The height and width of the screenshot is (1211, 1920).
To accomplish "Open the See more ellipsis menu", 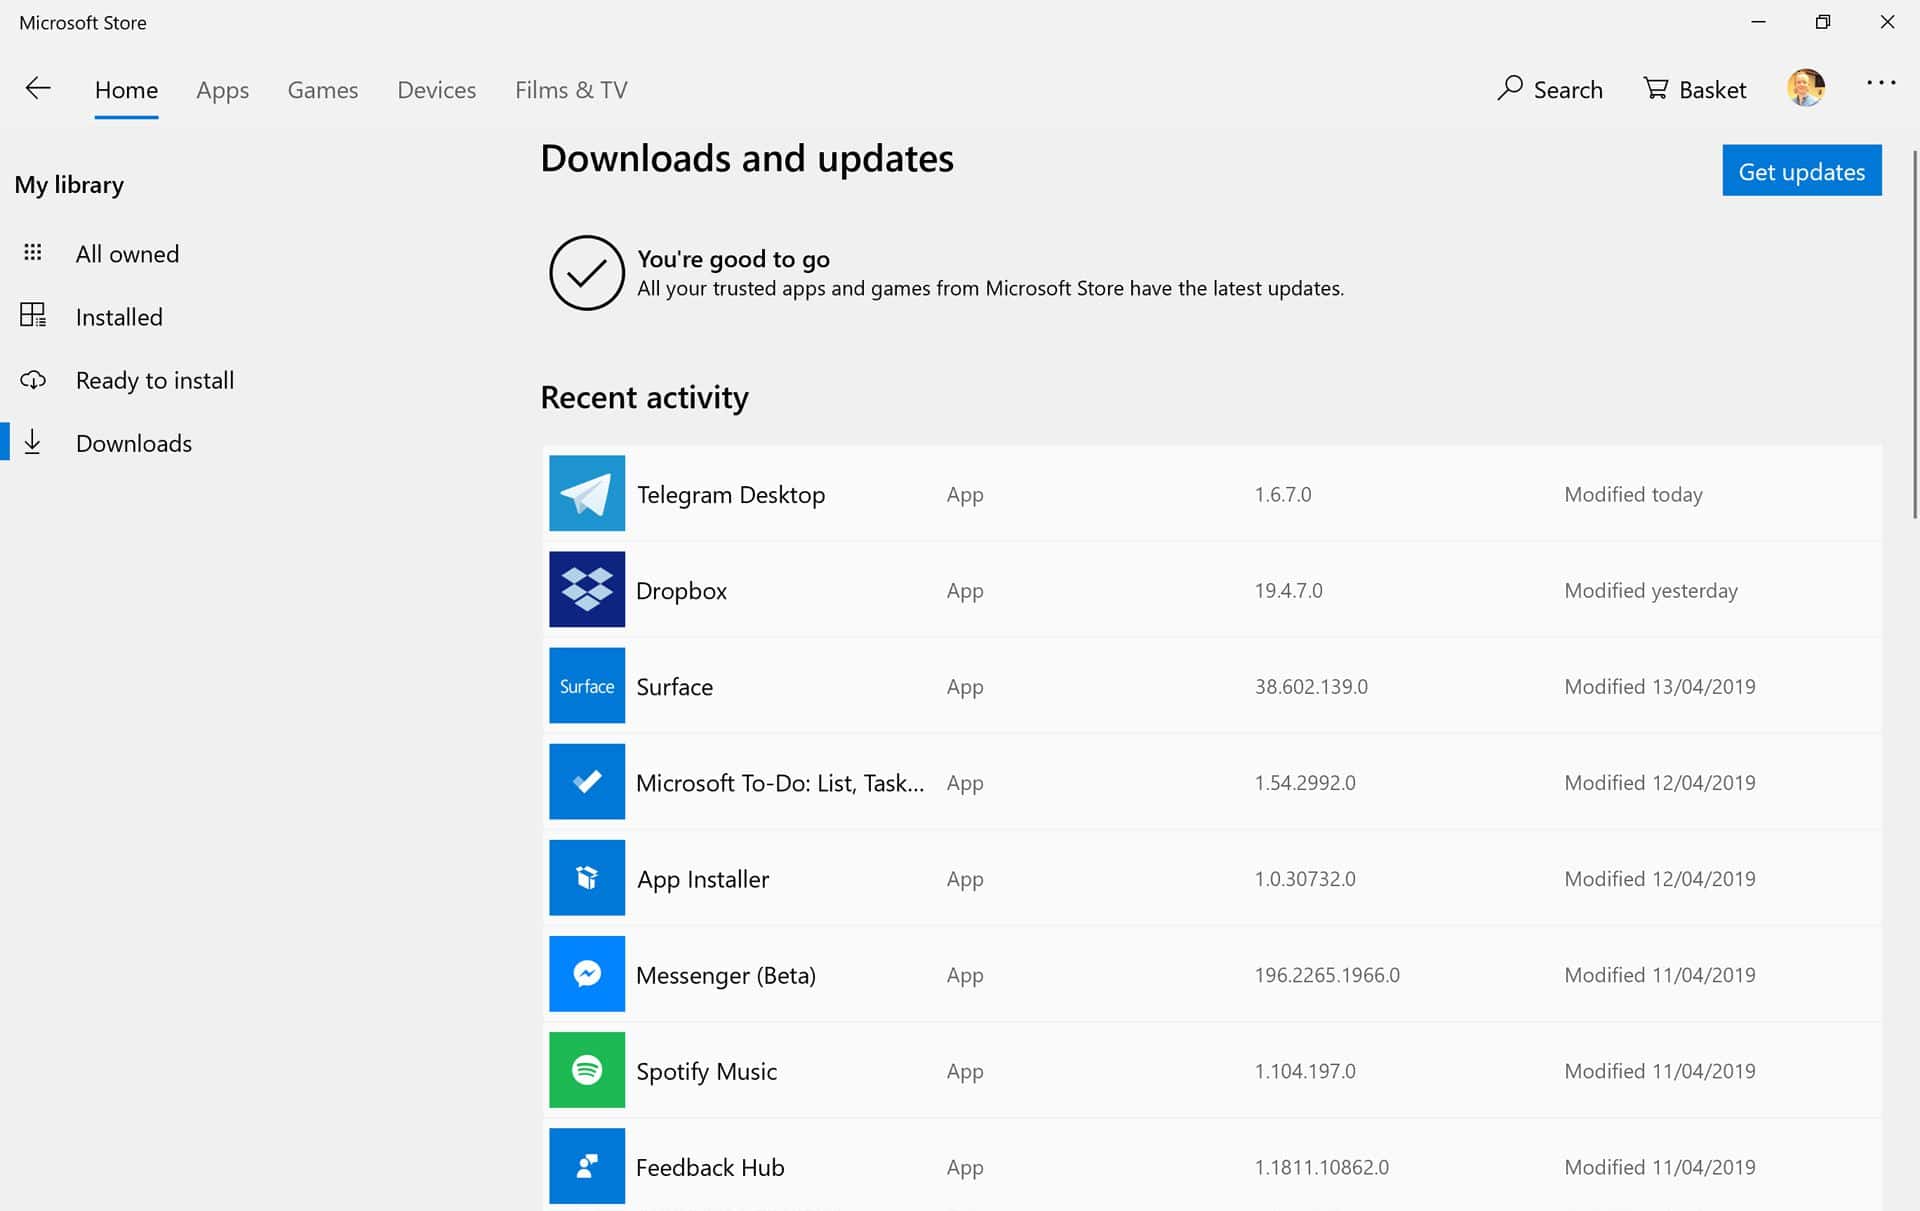I will tap(1881, 84).
